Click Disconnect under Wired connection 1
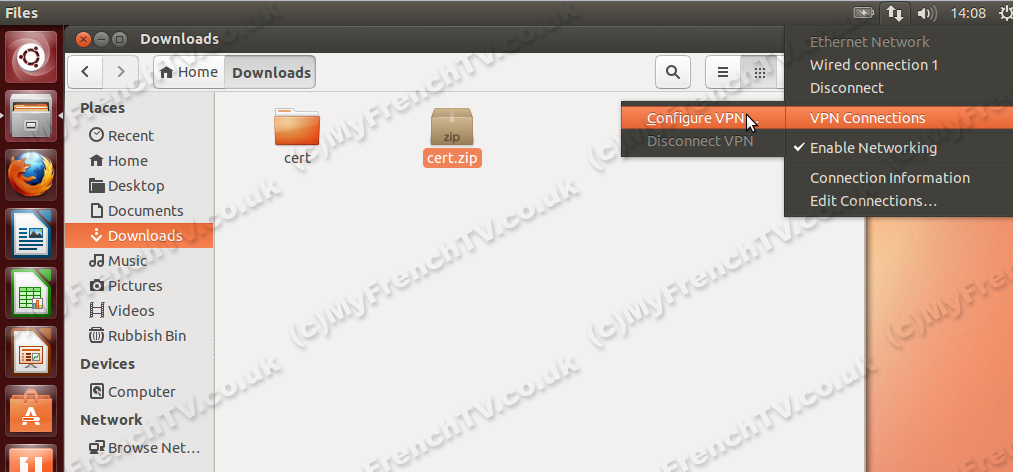Viewport: 1013px width, 472px height. [846, 88]
